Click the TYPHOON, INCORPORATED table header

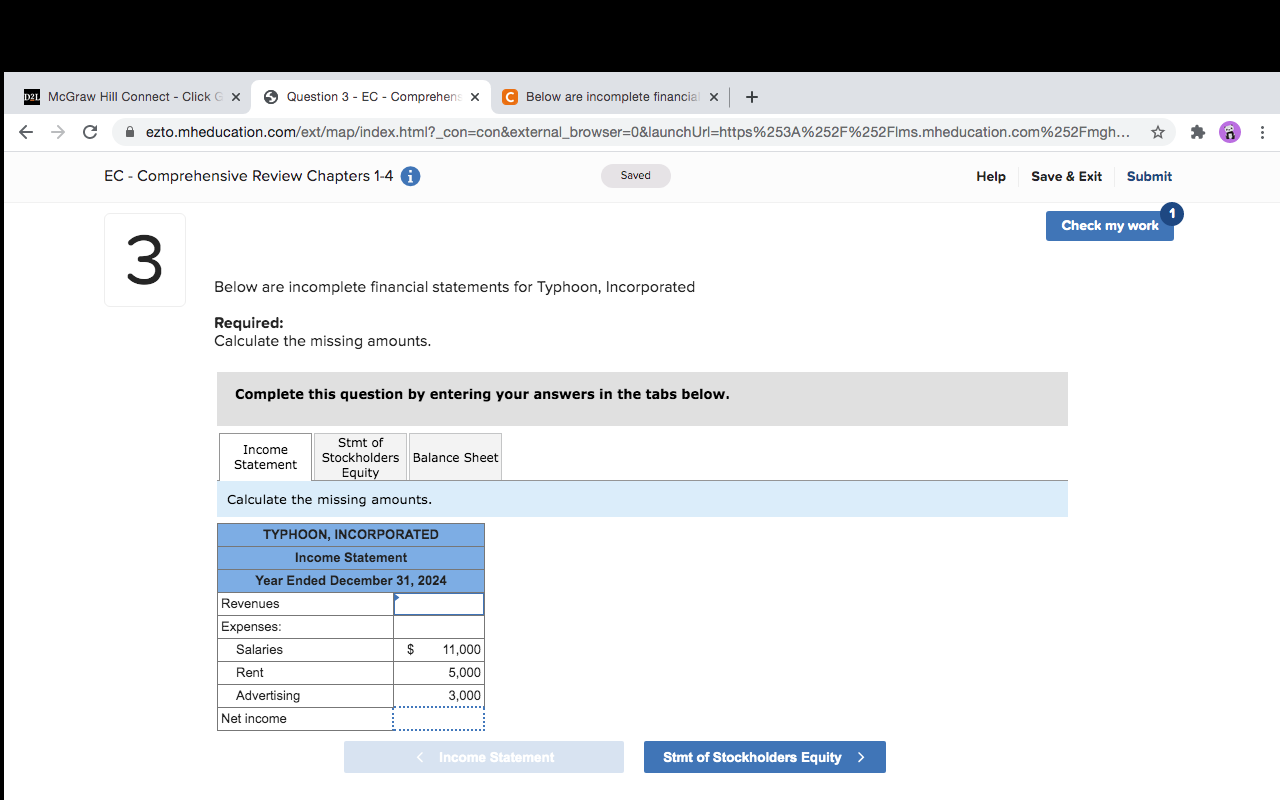click(x=351, y=535)
